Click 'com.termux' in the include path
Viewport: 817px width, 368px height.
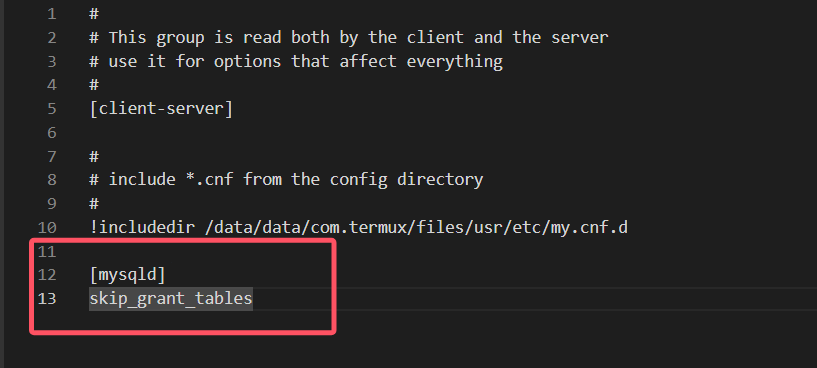coord(352,227)
